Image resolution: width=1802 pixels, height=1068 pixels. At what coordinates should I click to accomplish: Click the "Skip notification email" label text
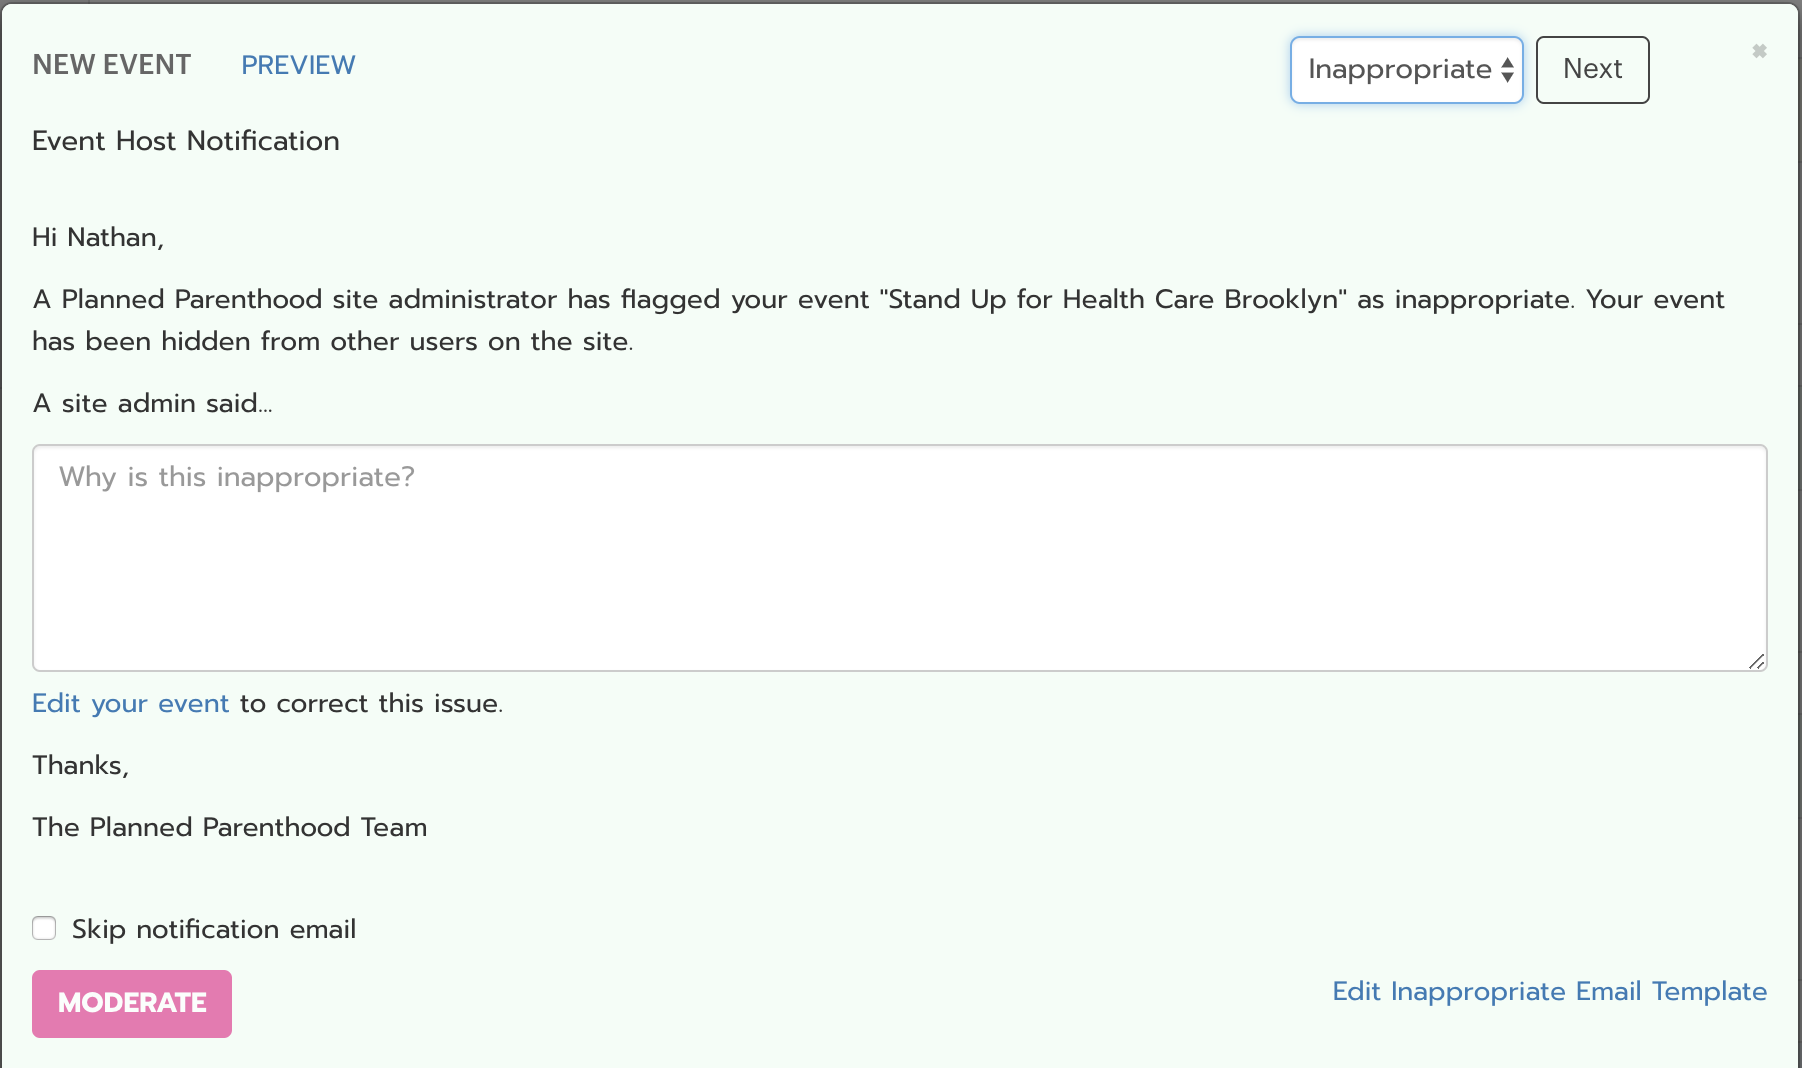(x=214, y=929)
